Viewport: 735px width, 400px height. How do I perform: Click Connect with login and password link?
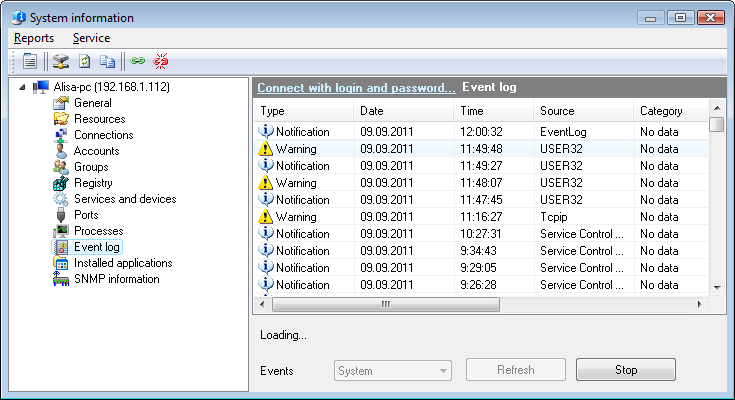click(x=356, y=87)
